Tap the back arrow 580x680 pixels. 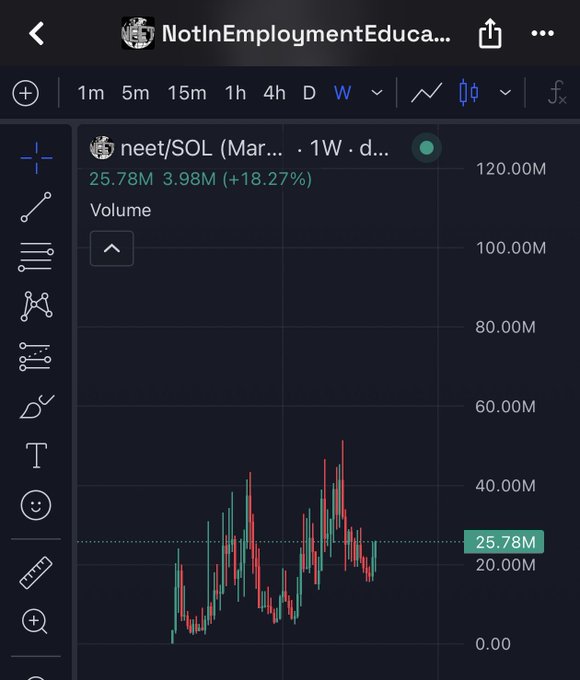pos(37,33)
